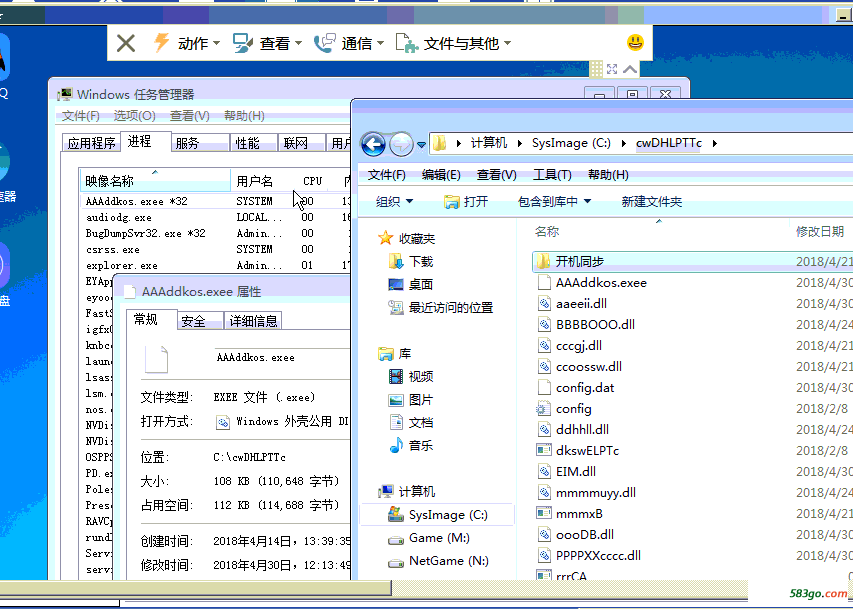Open 帮助(H) menu in Task Manager
Viewport: 853px width, 609px height.
[244, 115]
